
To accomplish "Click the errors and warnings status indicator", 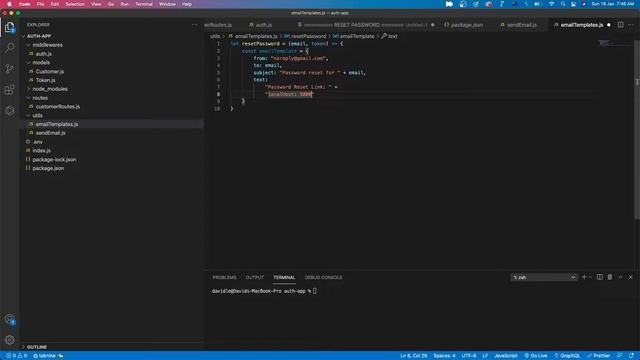I will [16, 356].
